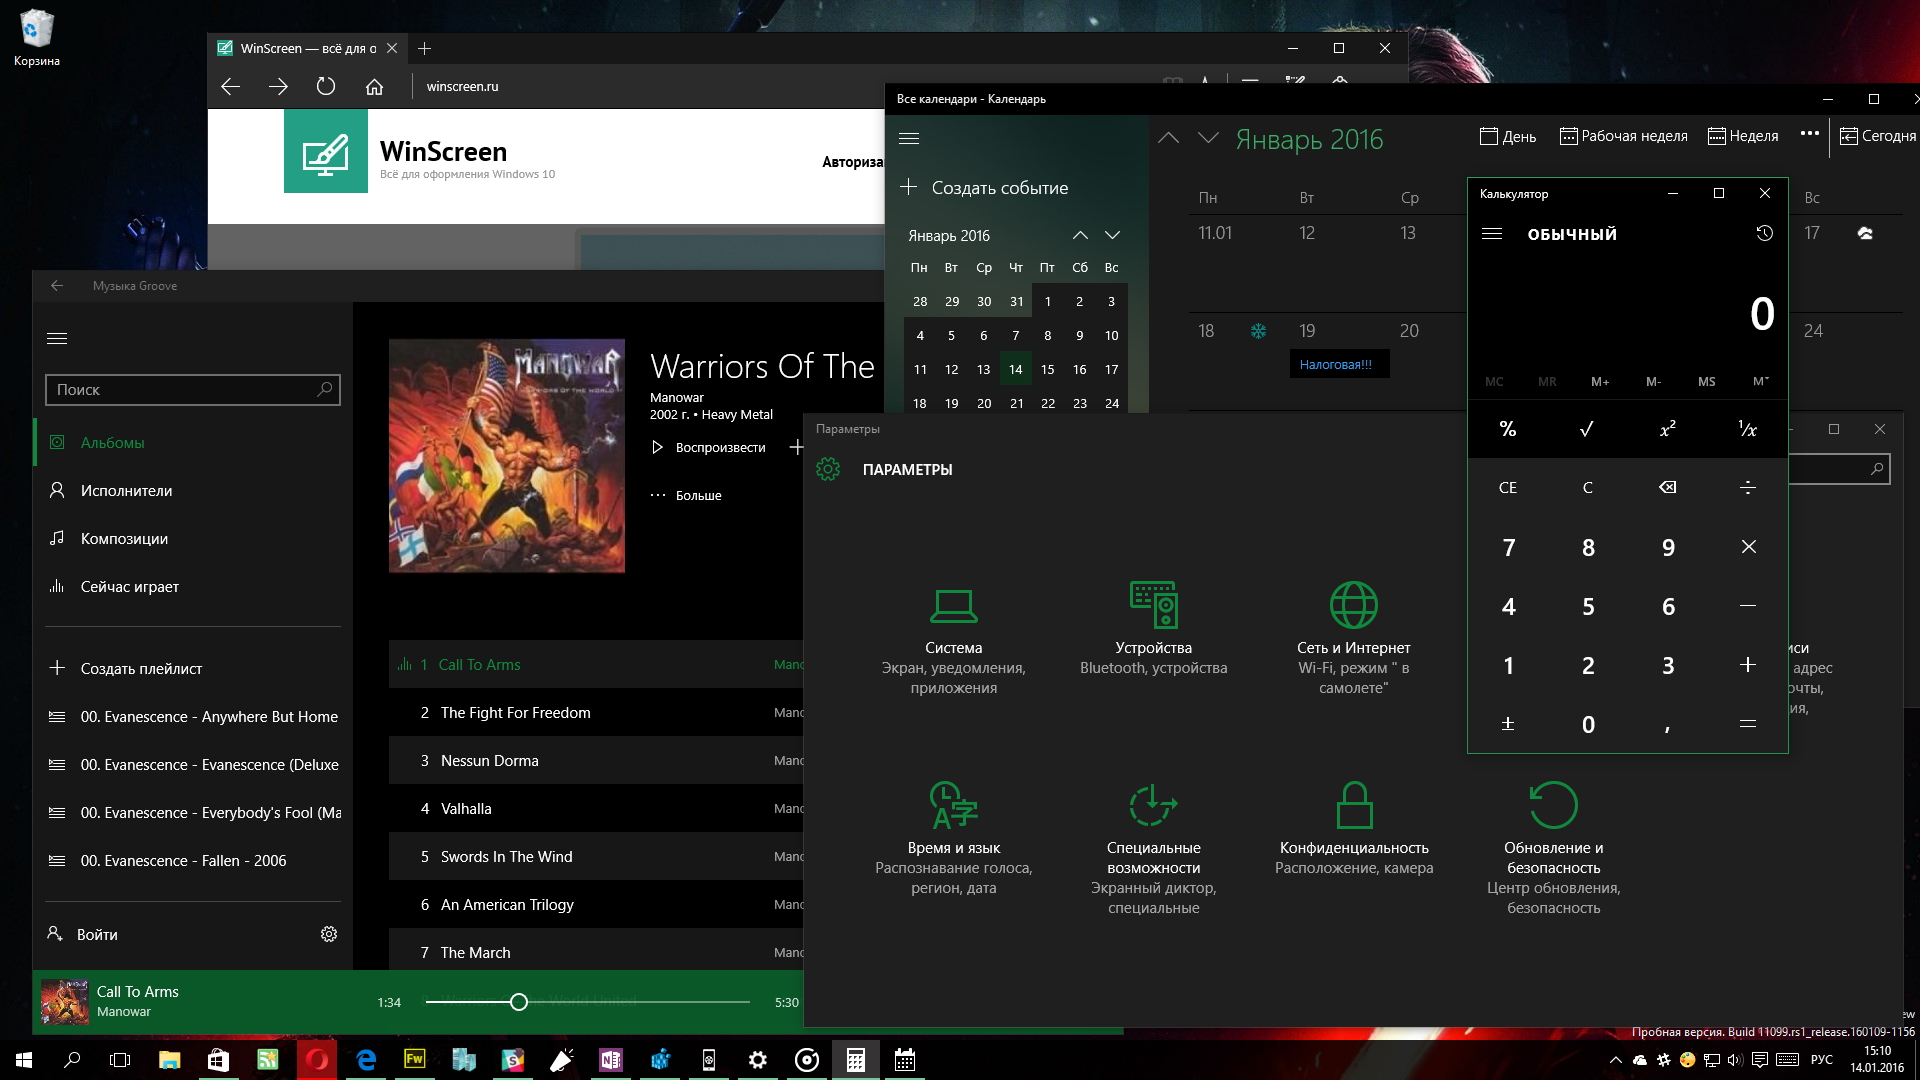1920x1080 pixels.
Task: Switch Calendar to Неделя view
Action: point(1743,136)
